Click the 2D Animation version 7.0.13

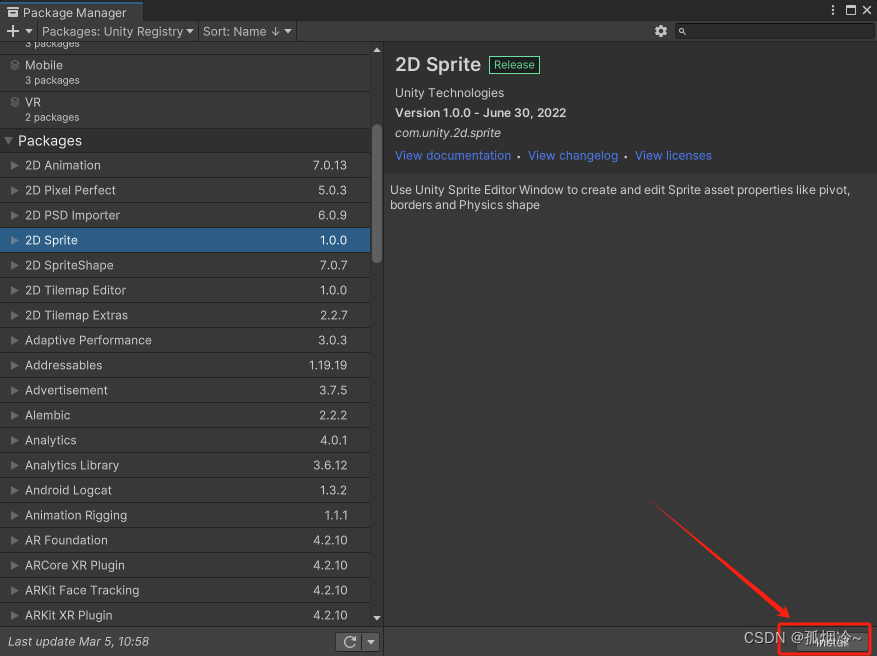329,165
